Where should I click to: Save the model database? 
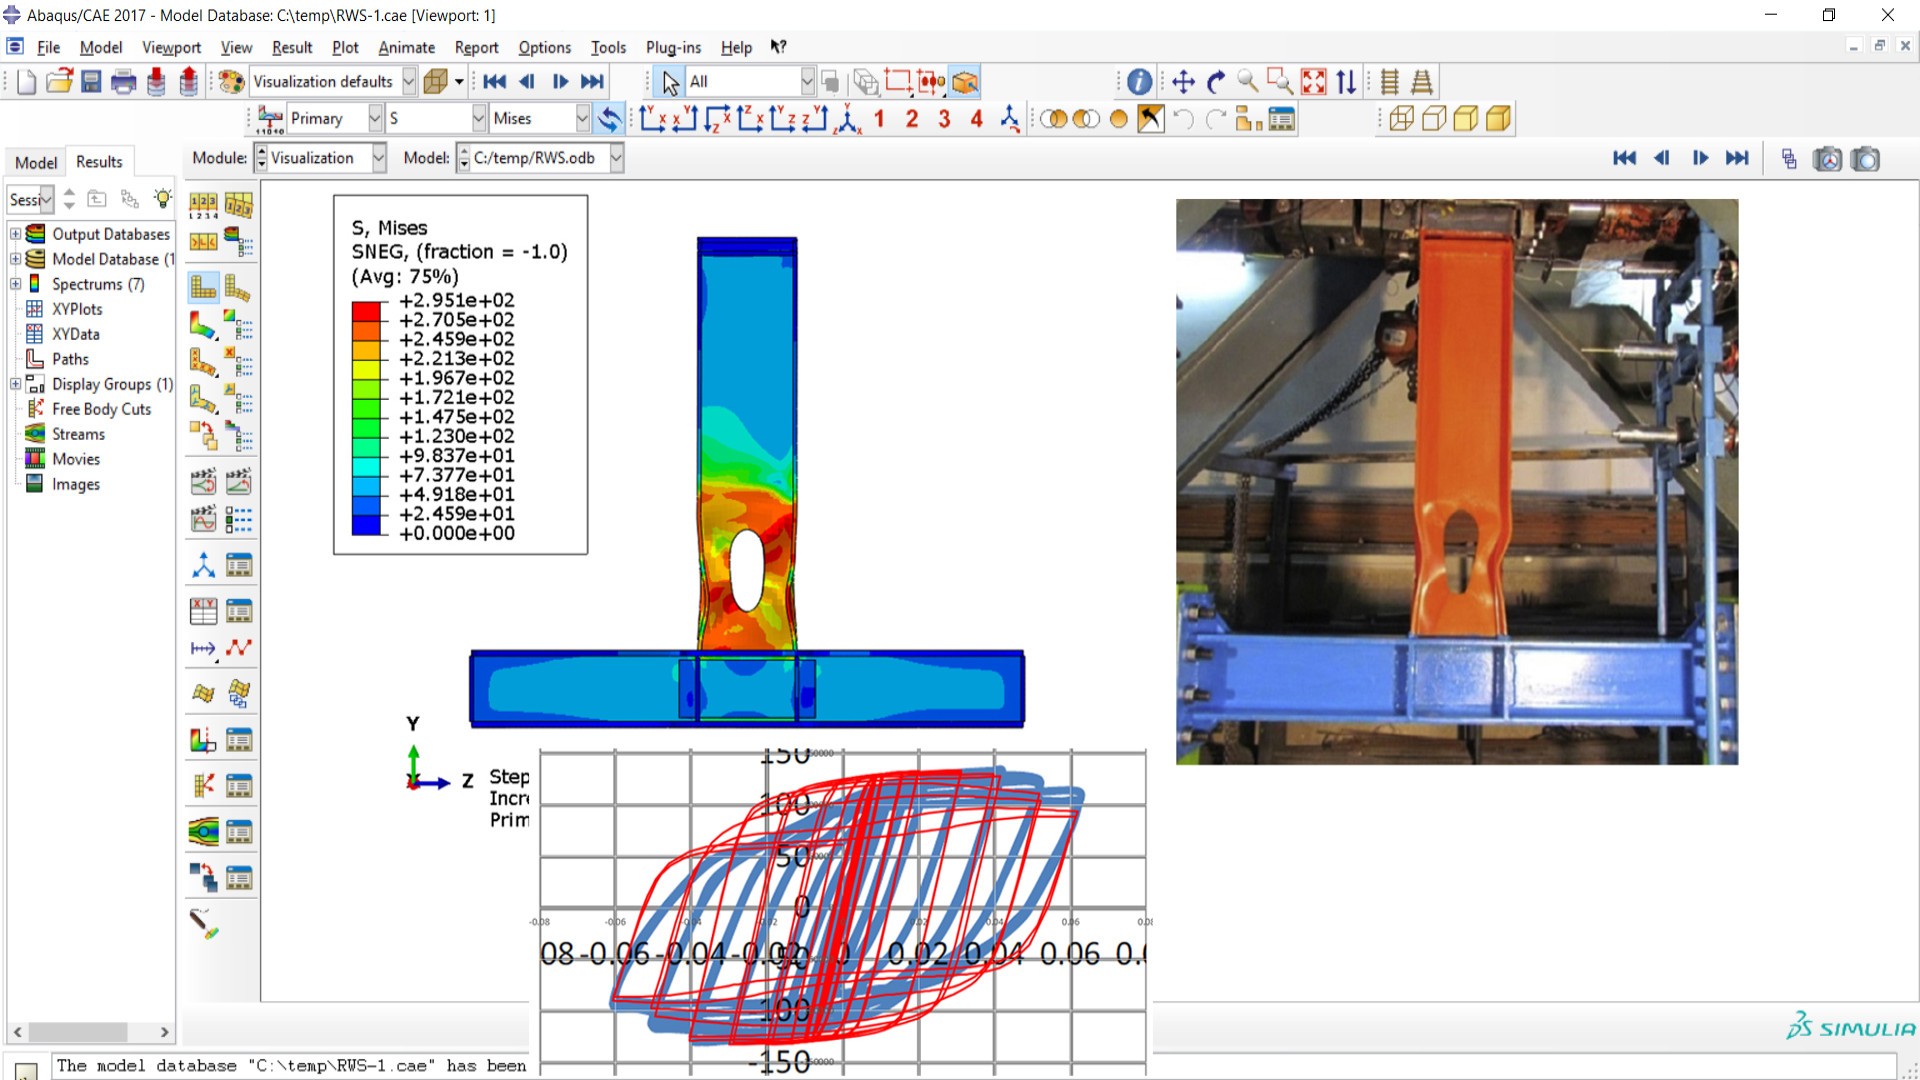pyautogui.click(x=91, y=82)
